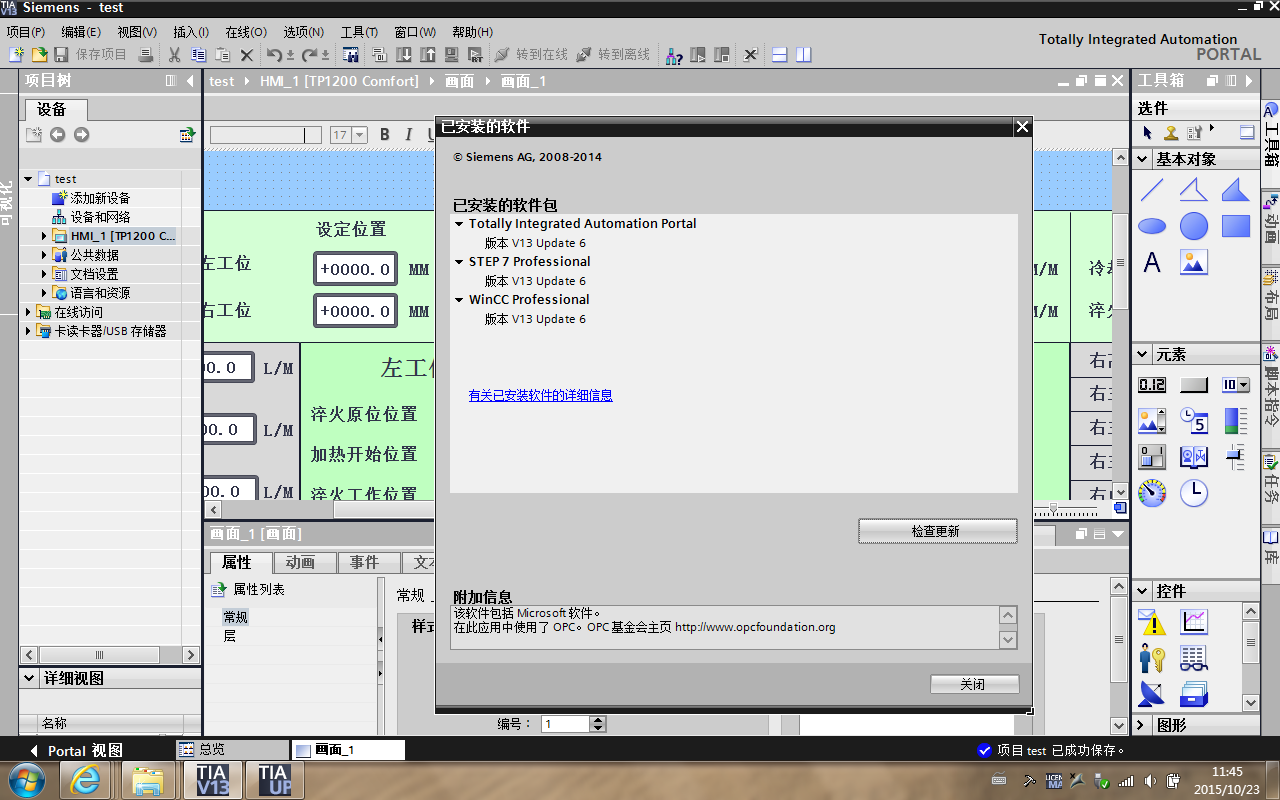Select the Clock element in the toolbox
Screen dimensions: 1280x800
1194,493
